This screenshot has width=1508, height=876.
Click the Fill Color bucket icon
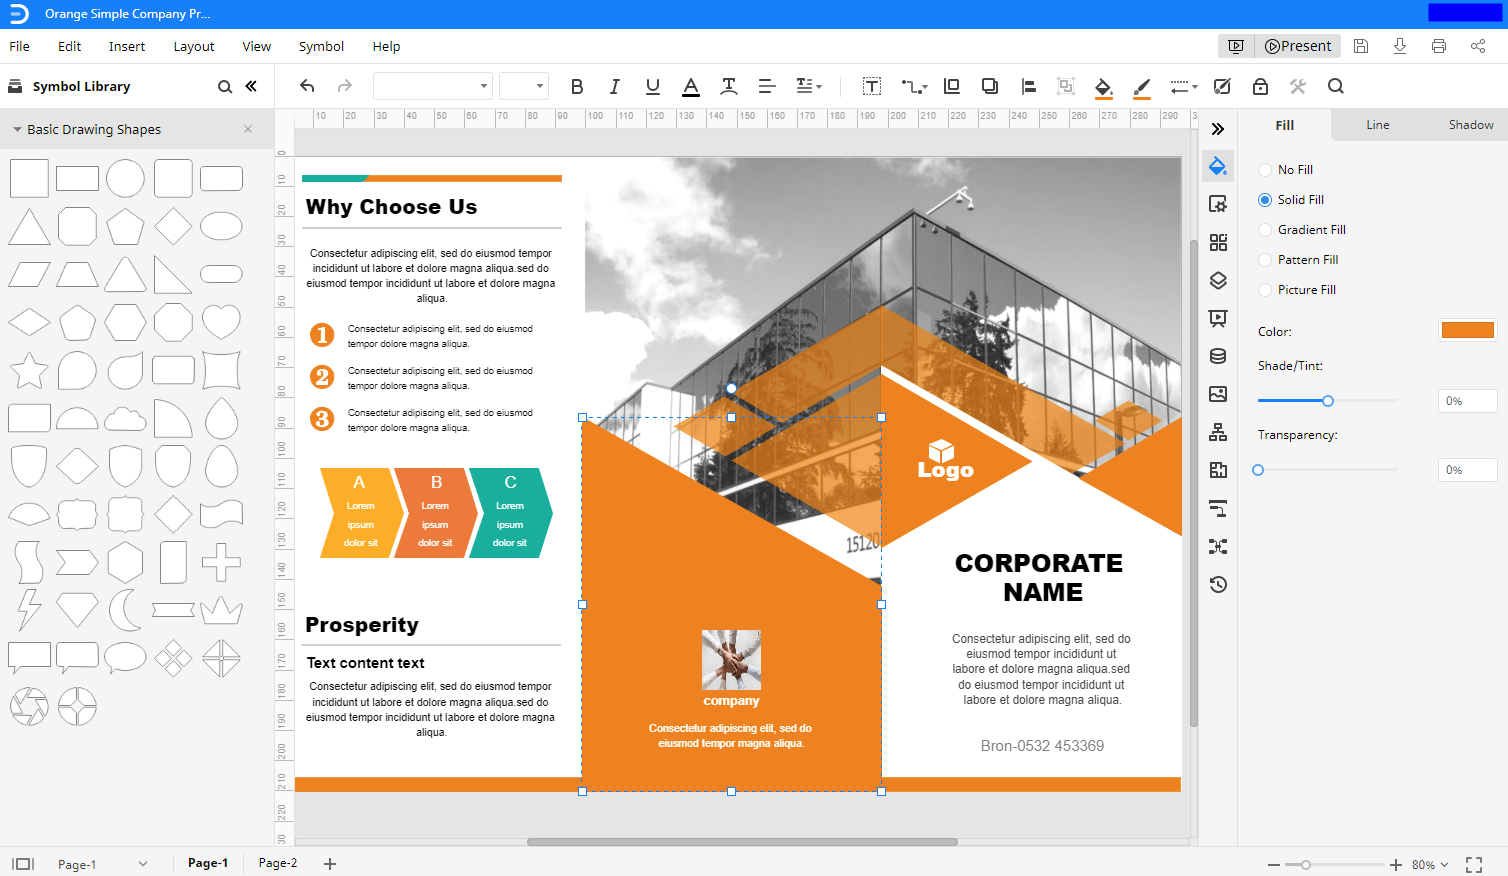(x=1102, y=86)
